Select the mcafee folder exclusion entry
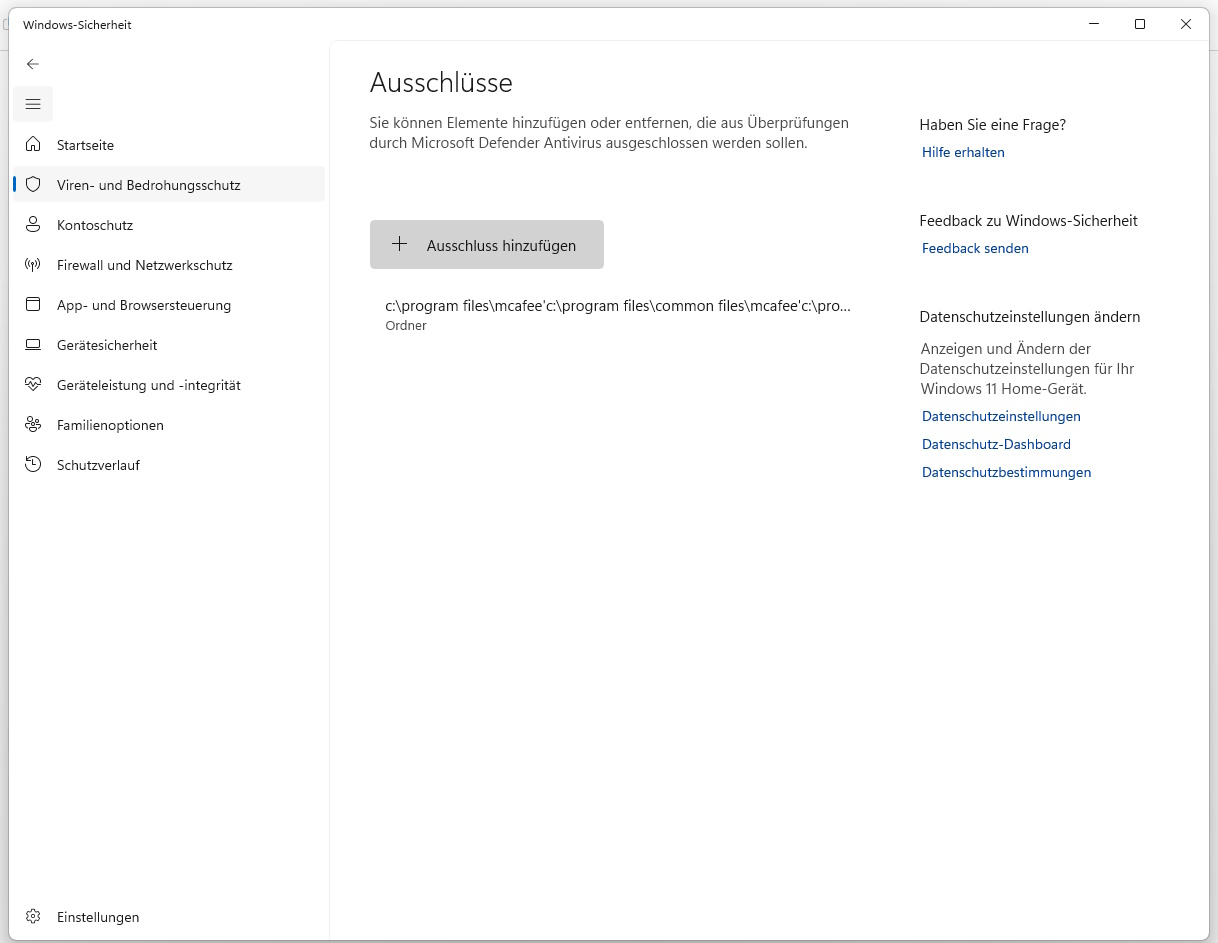 [x=618, y=314]
